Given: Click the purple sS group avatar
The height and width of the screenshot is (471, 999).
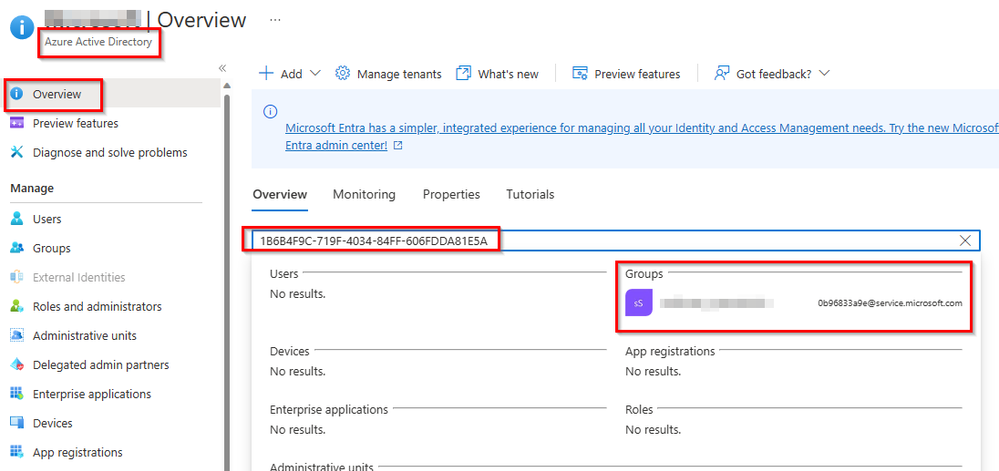Looking at the screenshot, I should [x=638, y=303].
